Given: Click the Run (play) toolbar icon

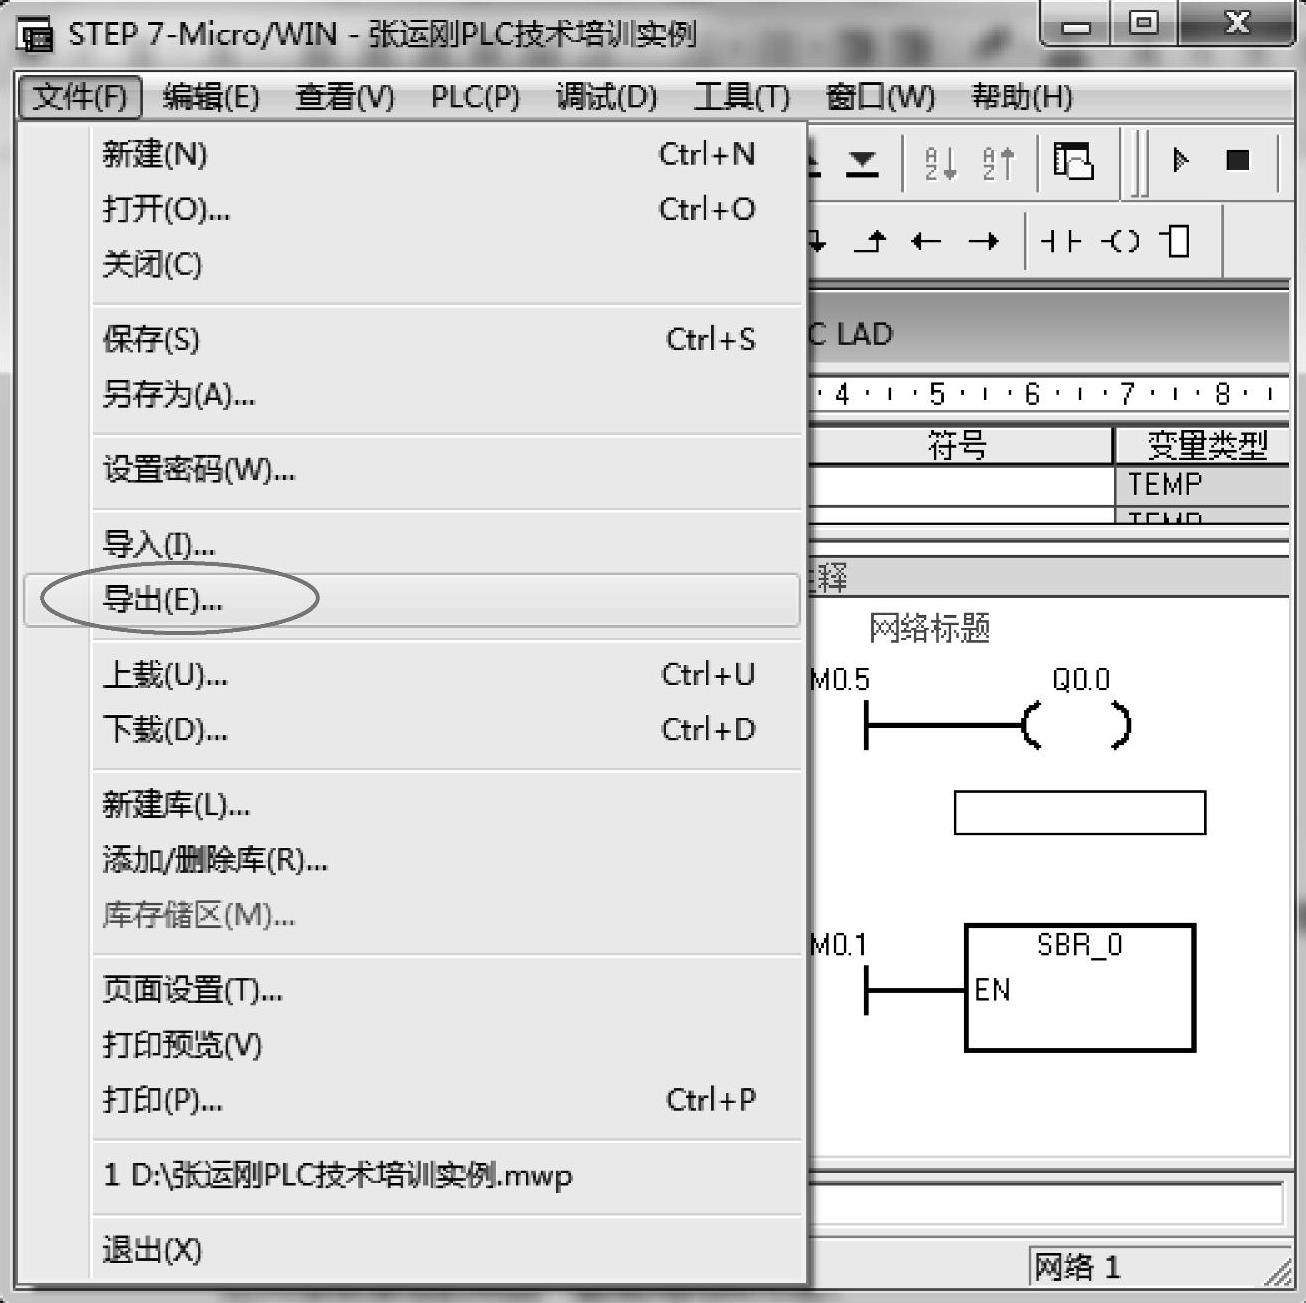Looking at the screenshot, I should tap(1180, 160).
